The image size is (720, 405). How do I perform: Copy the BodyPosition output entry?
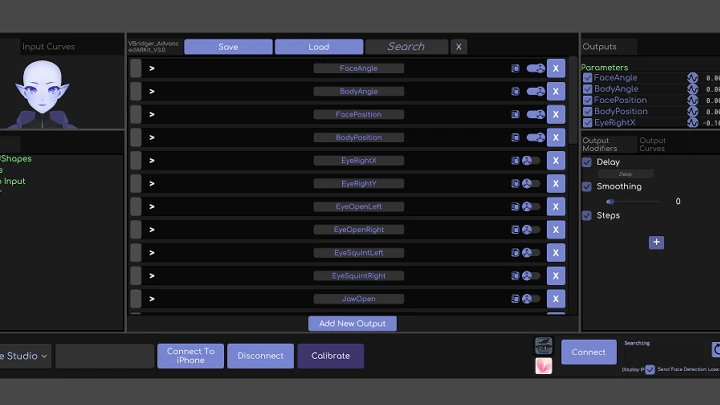point(515,137)
